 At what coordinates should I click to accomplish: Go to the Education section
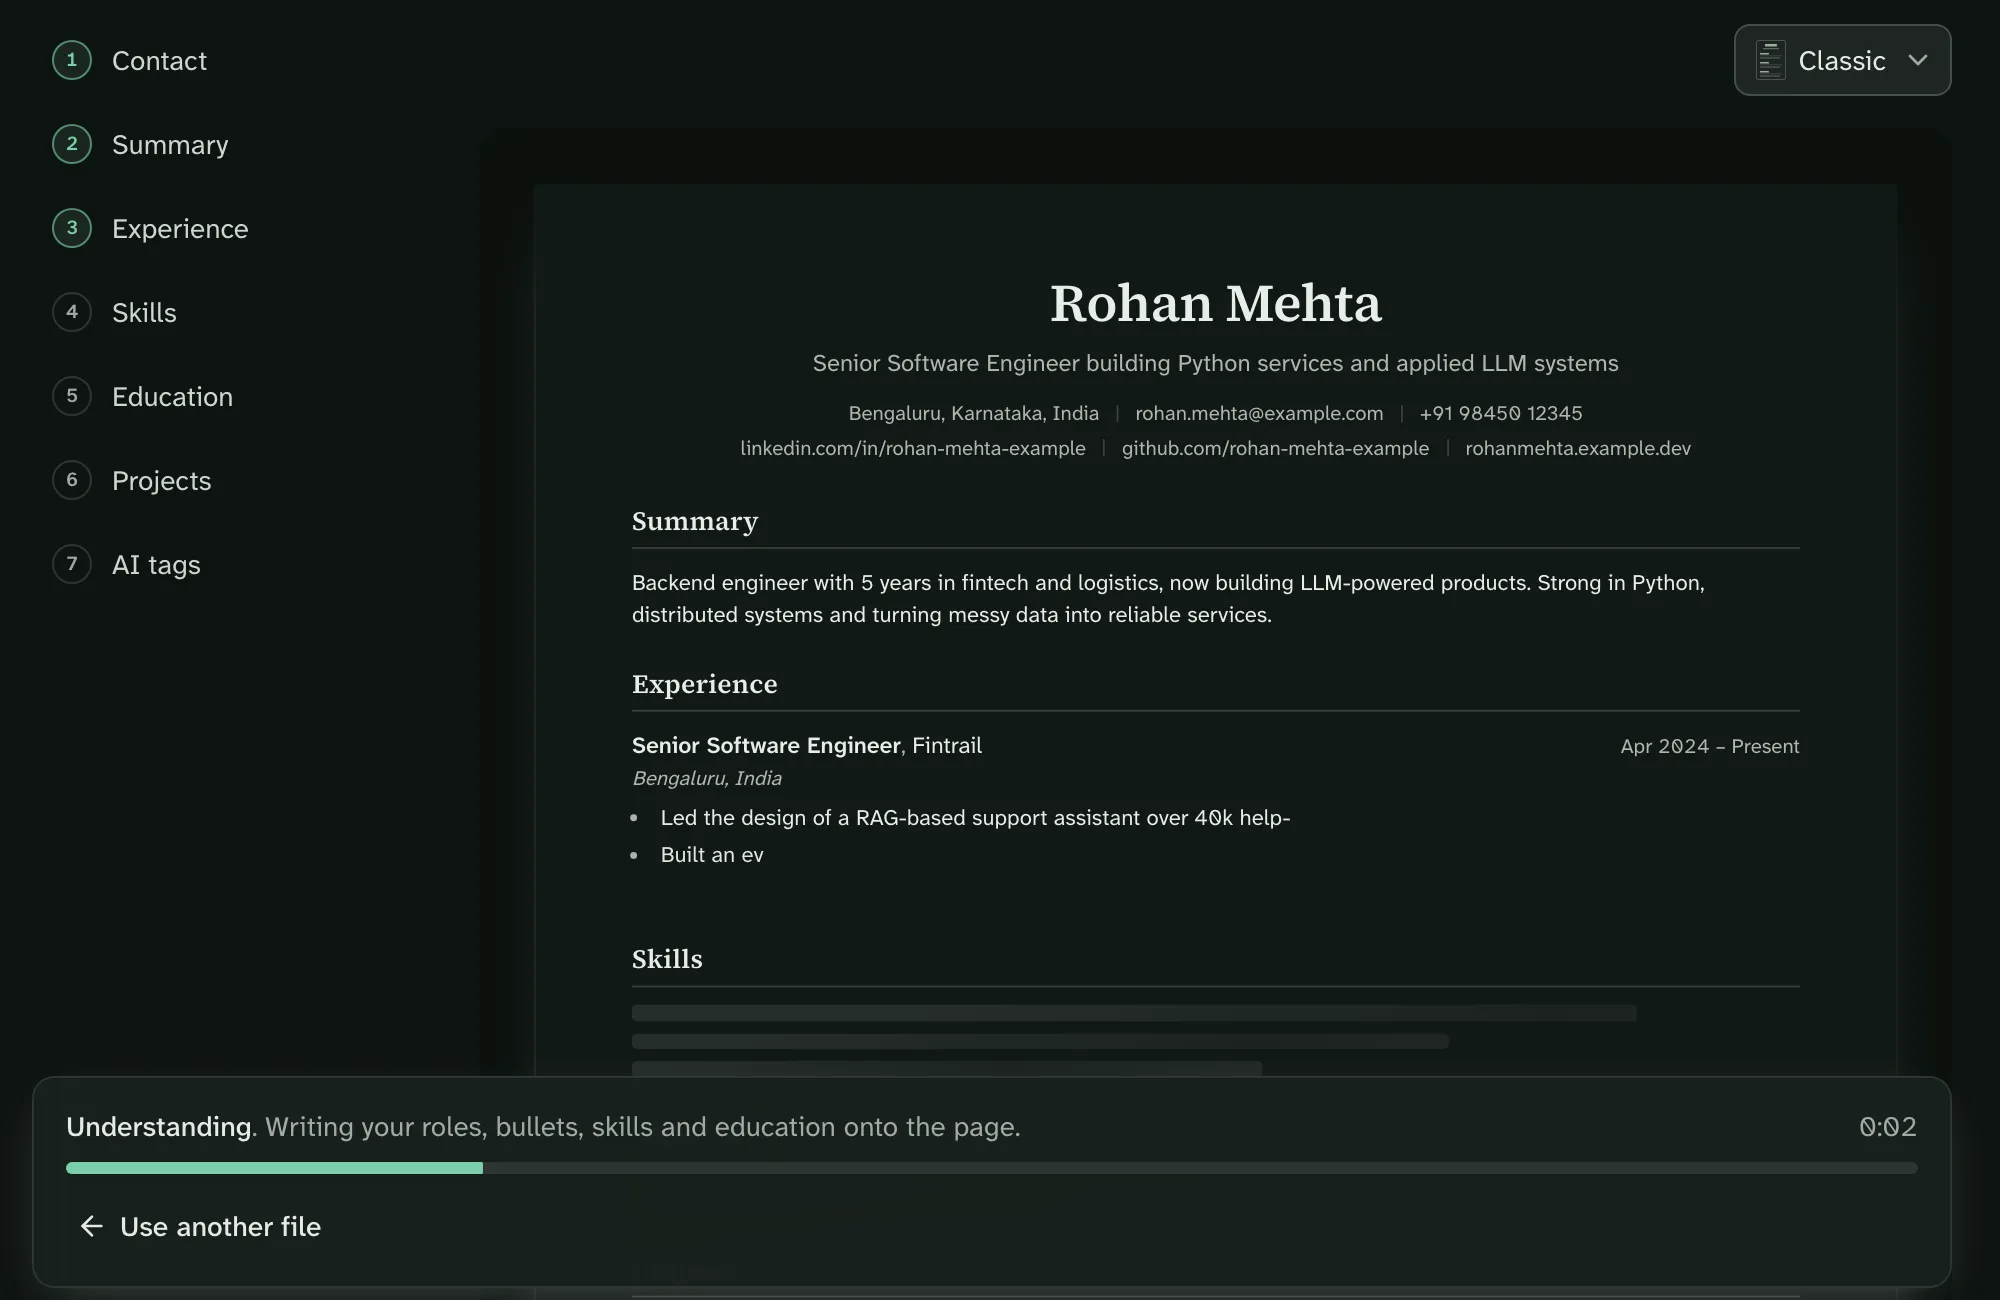coord(172,397)
